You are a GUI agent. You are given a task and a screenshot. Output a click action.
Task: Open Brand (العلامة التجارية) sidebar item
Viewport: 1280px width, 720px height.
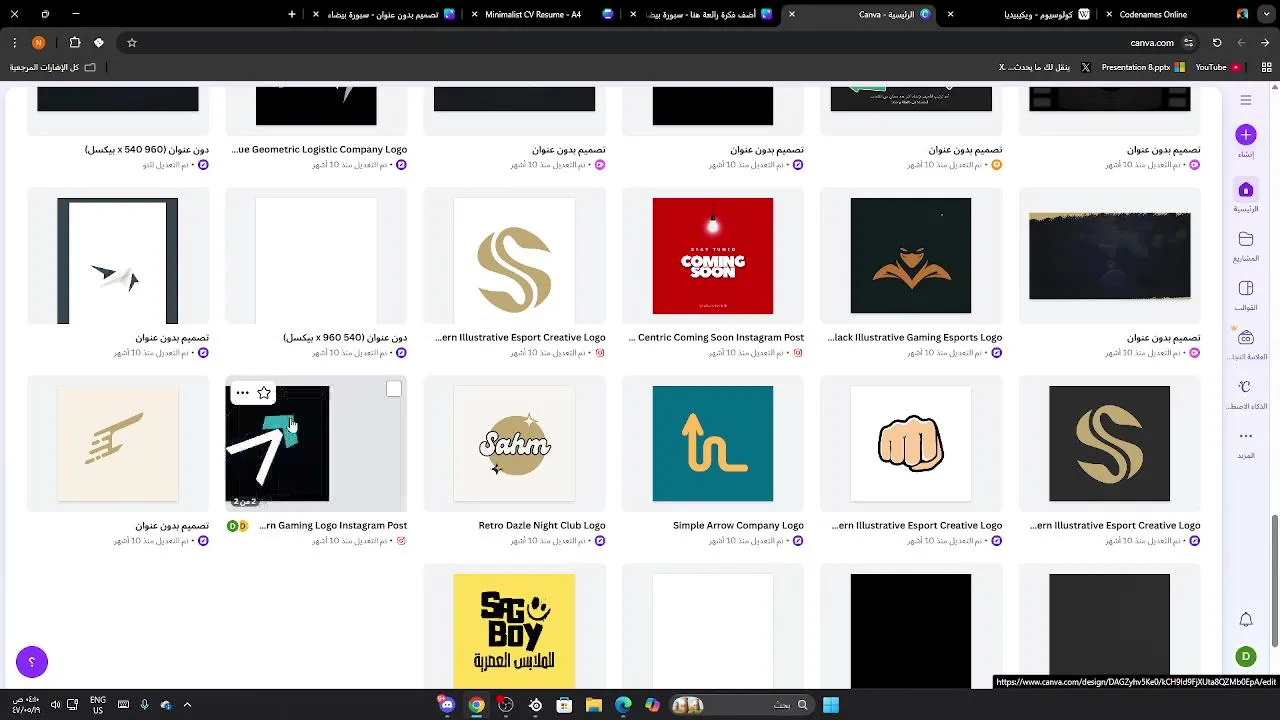(1246, 345)
